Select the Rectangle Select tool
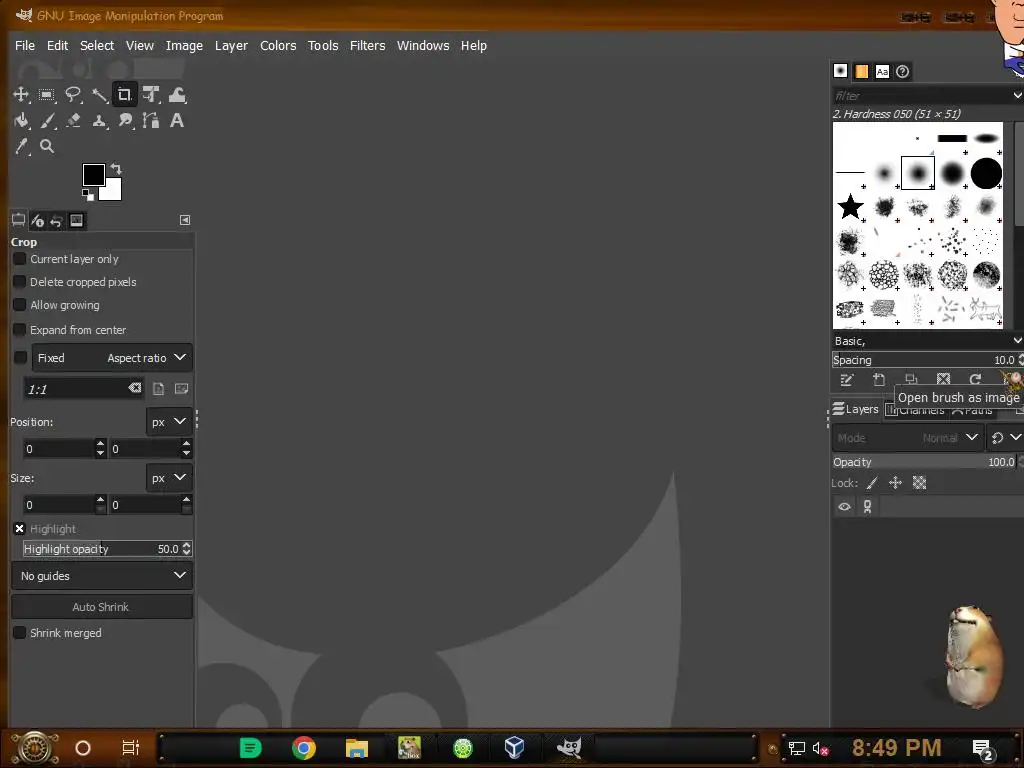This screenshot has height=768, width=1024. pyautogui.click(x=46, y=95)
